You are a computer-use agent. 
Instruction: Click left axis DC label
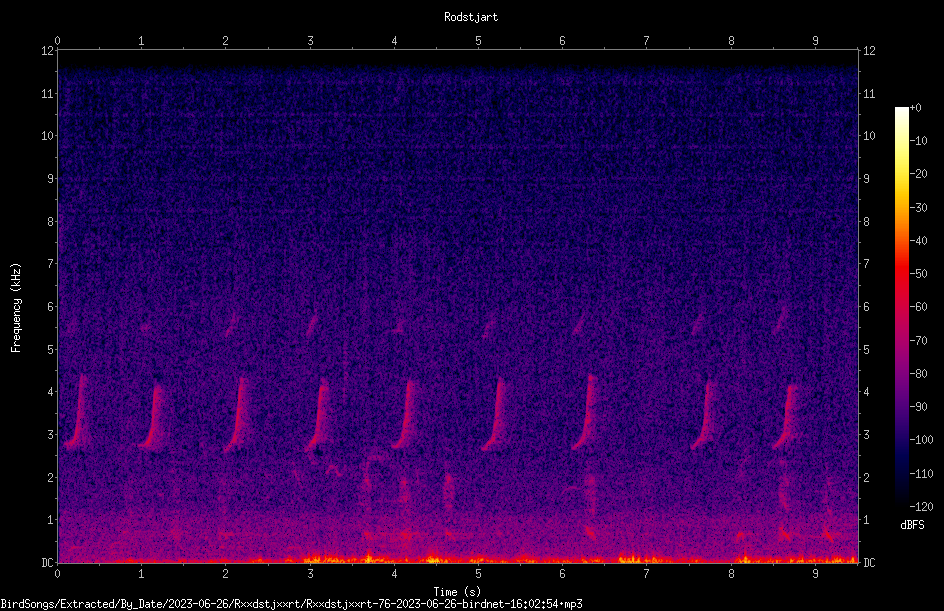tap(48, 563)
